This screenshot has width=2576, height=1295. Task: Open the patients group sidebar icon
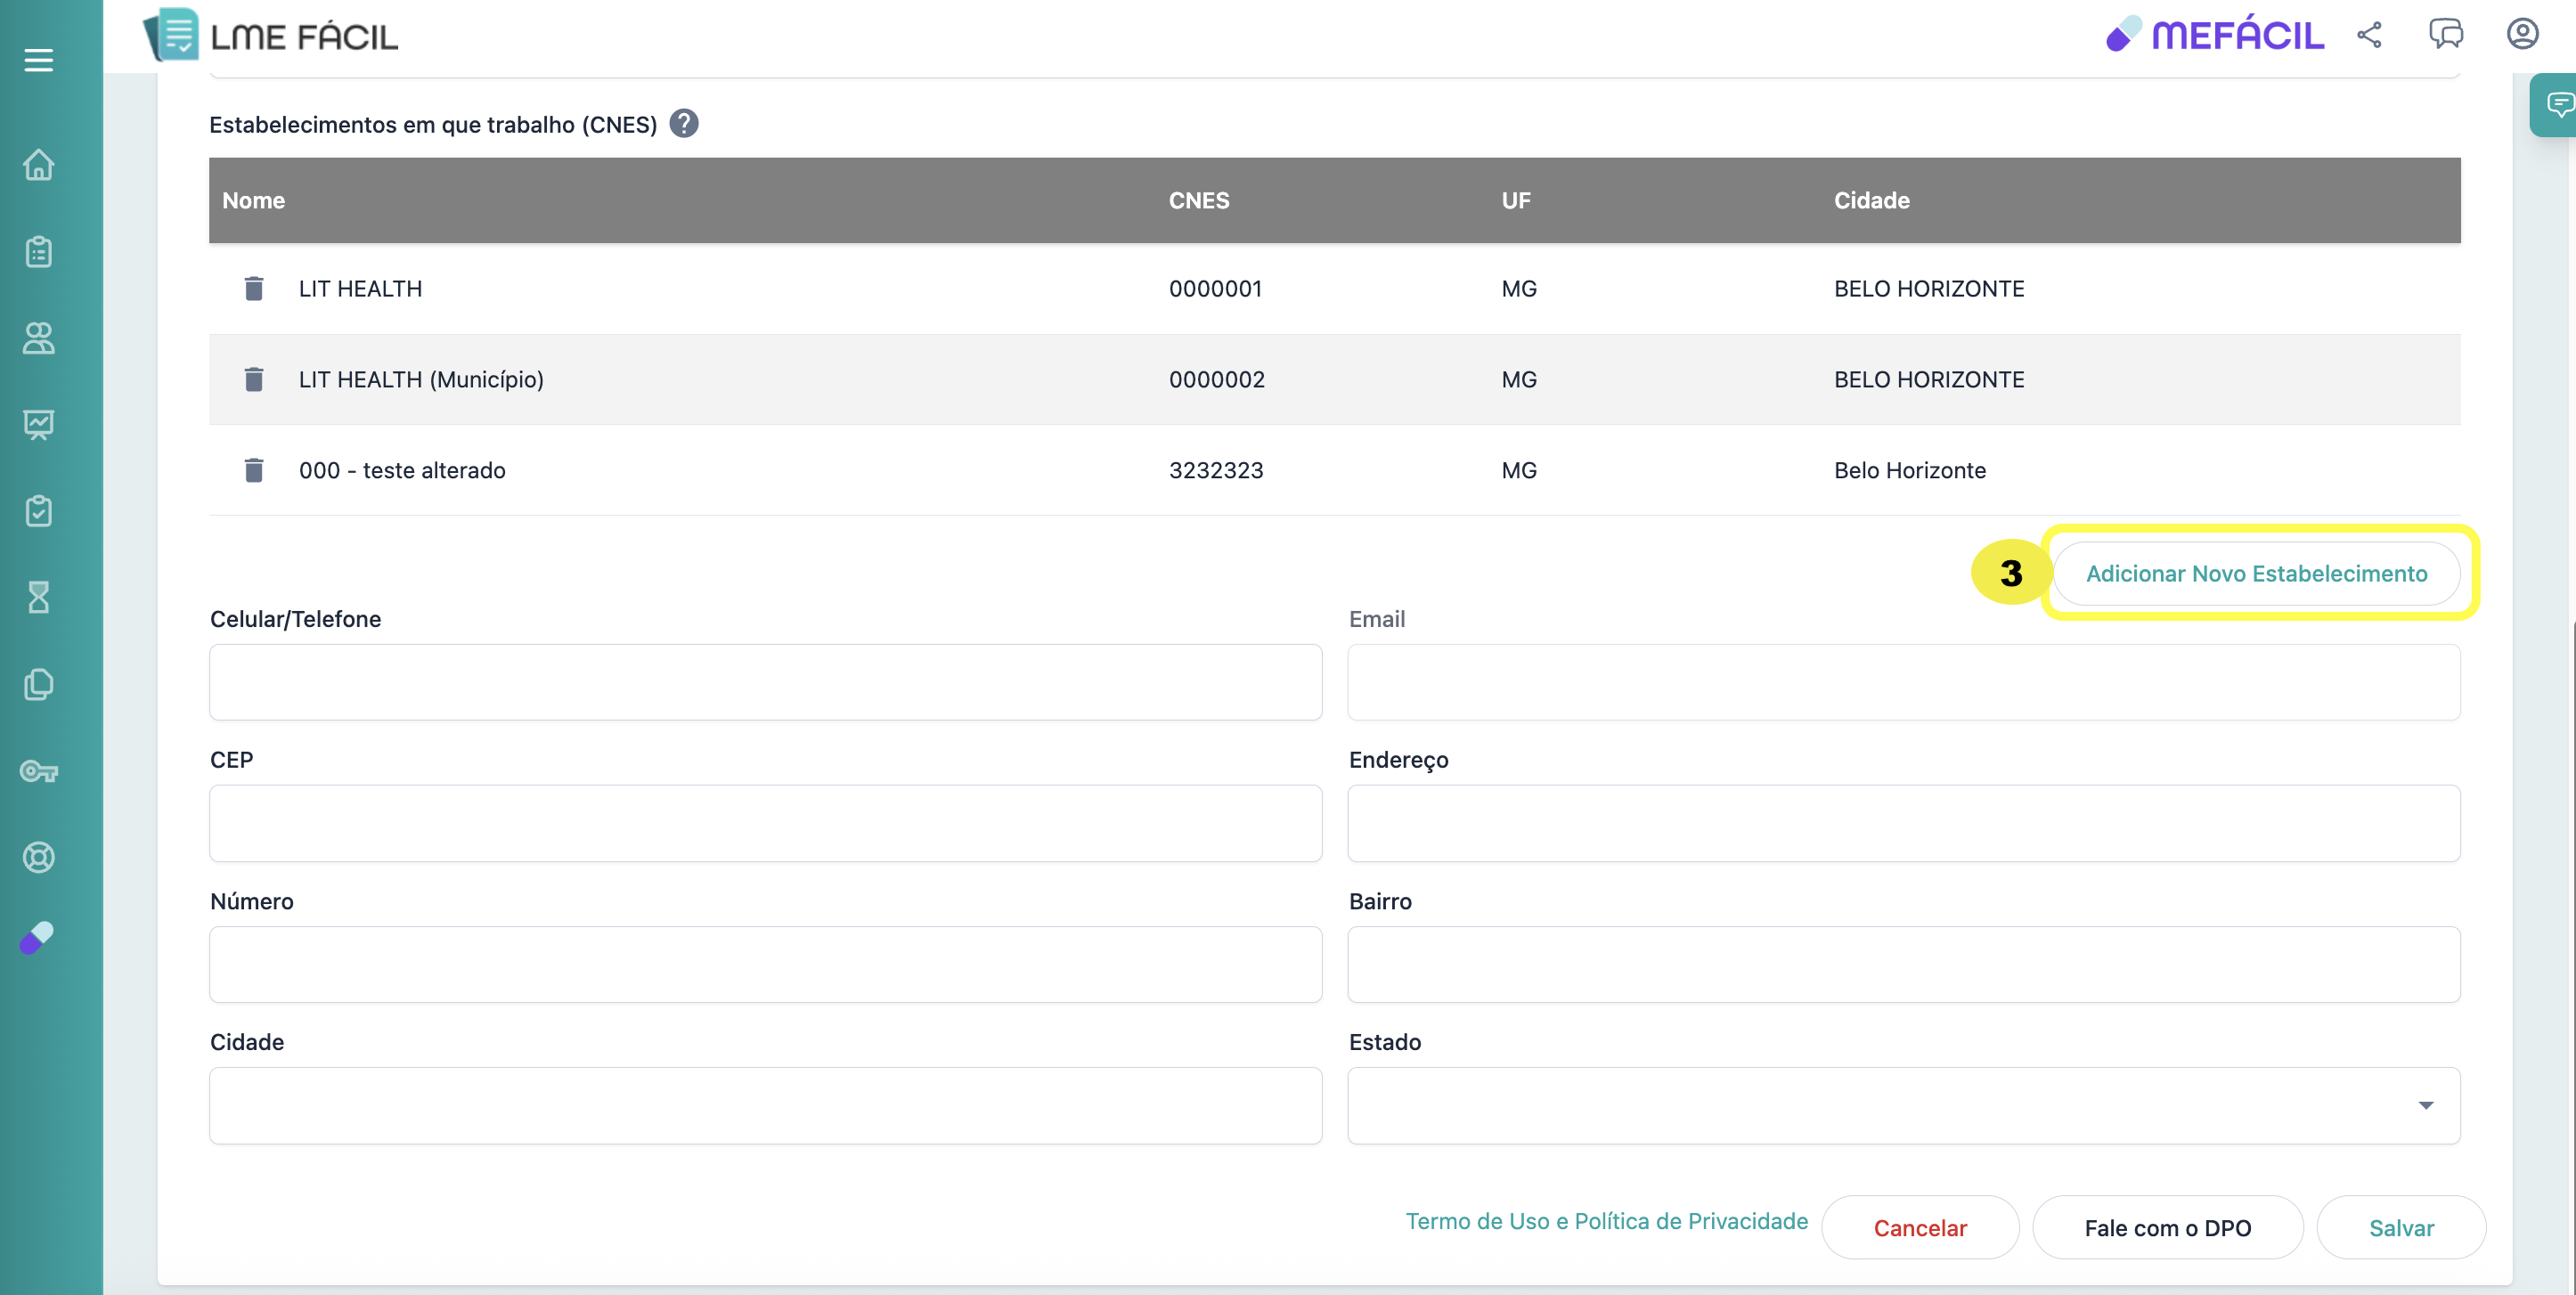39,338
